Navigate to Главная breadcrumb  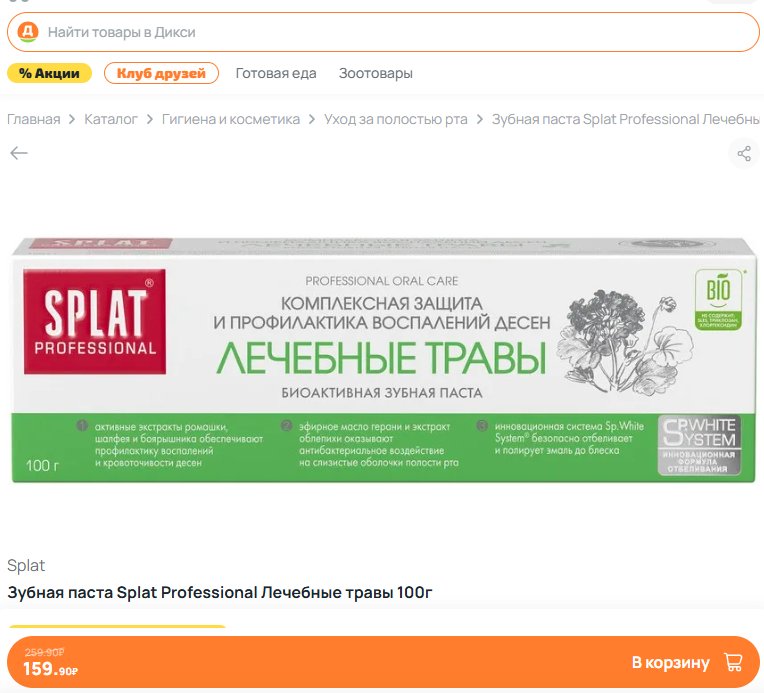click(34, 119)
